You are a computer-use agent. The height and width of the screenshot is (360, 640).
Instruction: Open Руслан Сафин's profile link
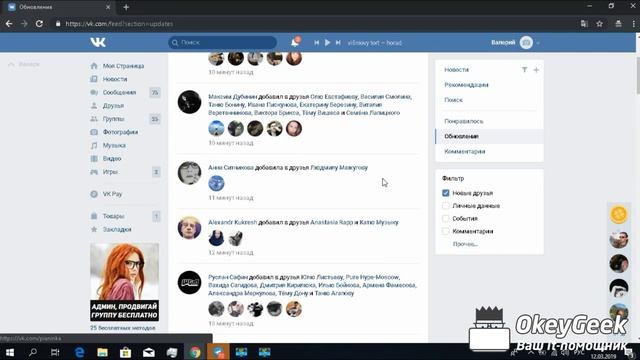(228, 277)
